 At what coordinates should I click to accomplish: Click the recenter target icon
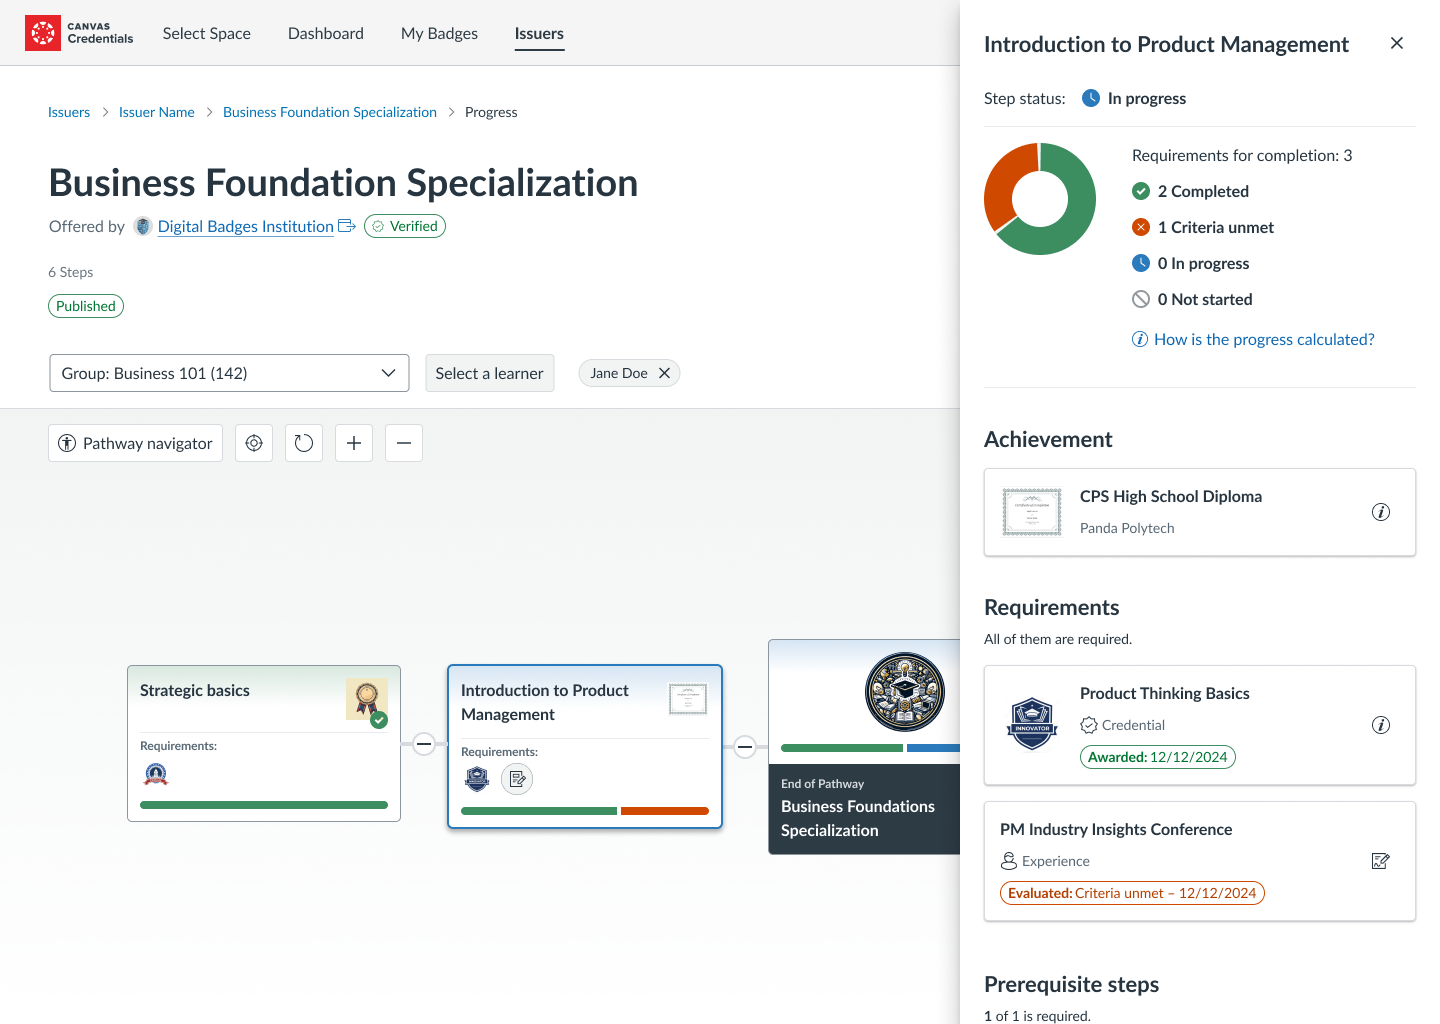pyautogui.click(x=254, y=443)
